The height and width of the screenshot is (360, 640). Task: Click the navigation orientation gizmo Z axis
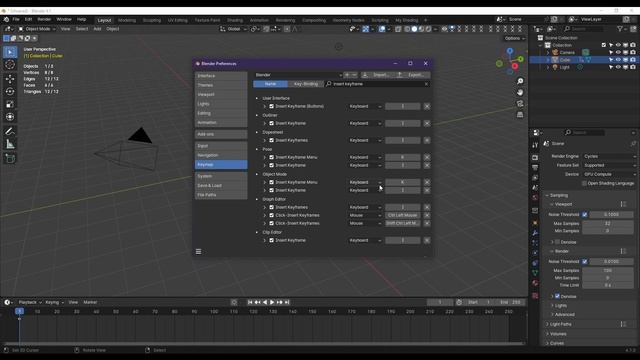[x=510, y=51]
